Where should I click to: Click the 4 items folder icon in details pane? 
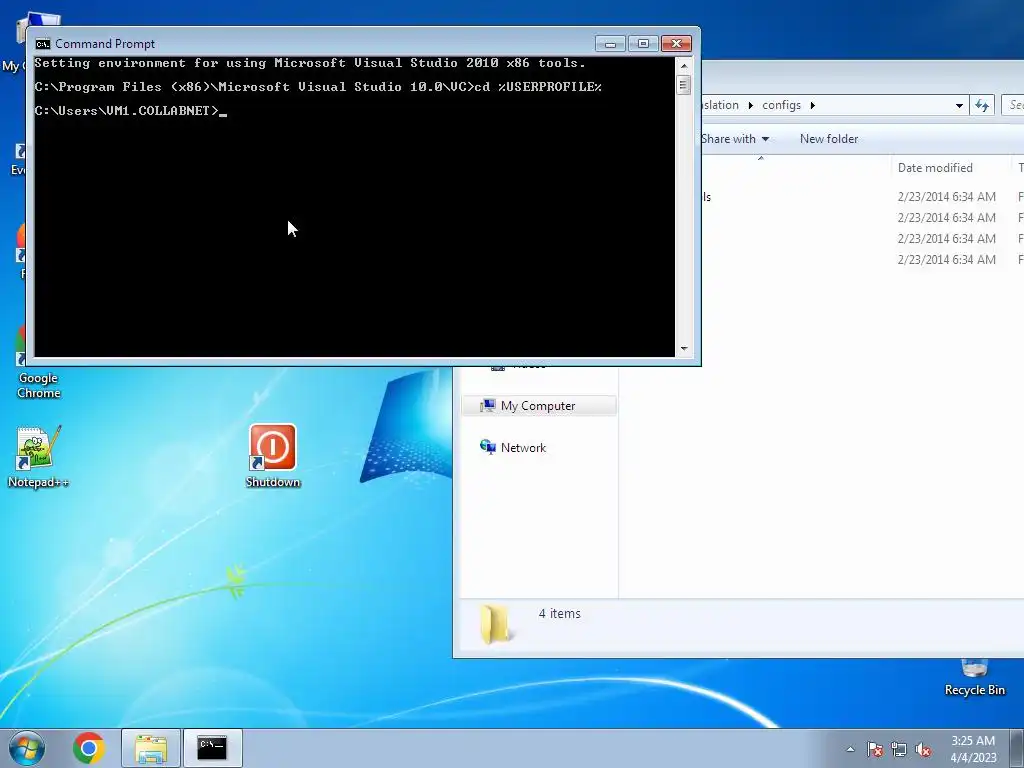[495, 624]
